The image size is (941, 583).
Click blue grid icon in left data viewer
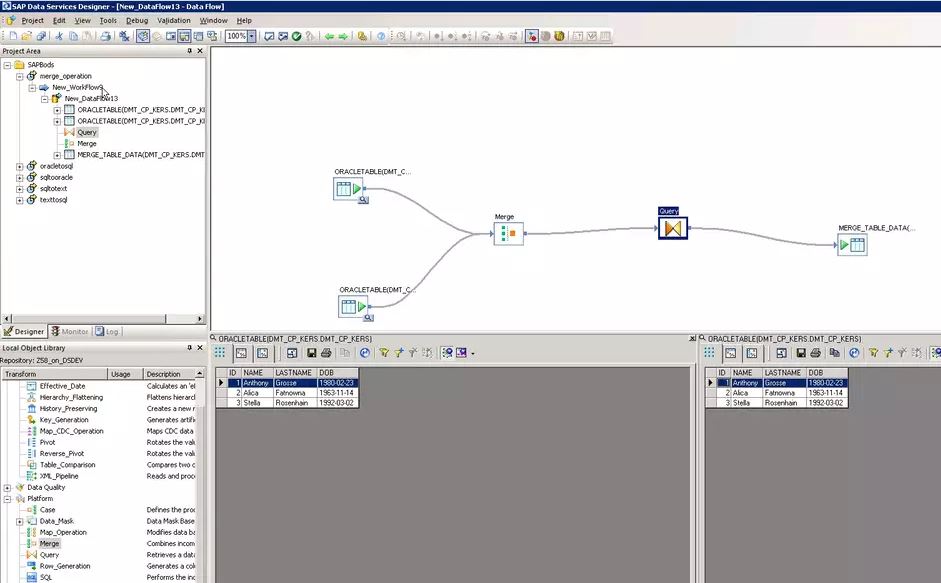tap(220, 352)
